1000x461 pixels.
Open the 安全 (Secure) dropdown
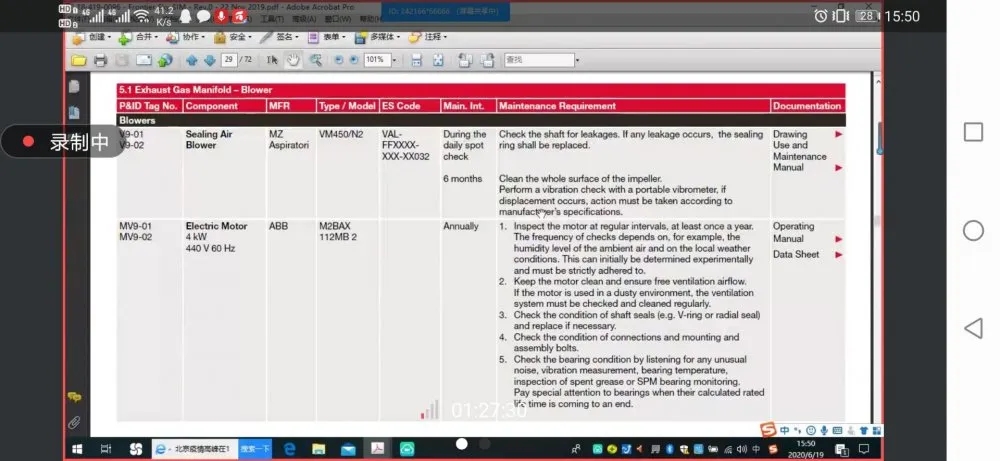(233, 37)
